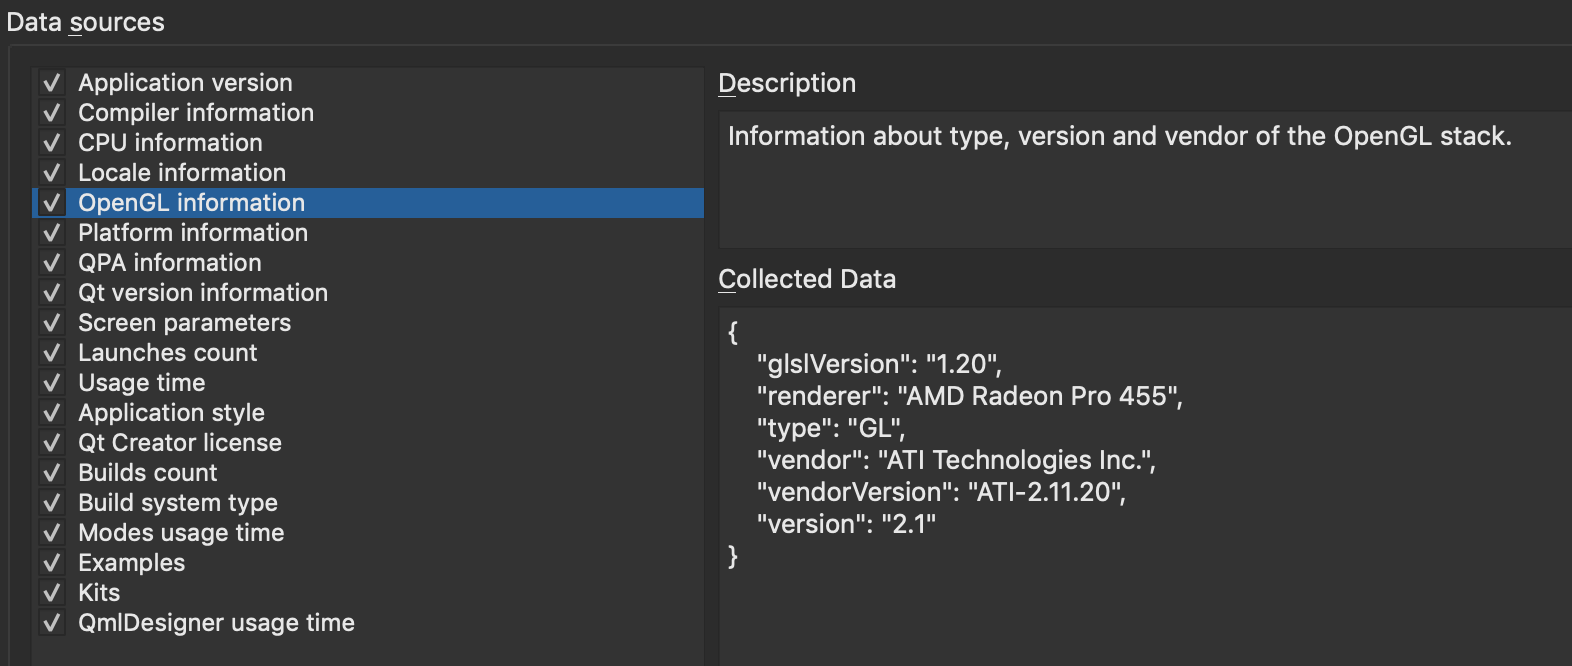Select Modes usage time entry
1572x666 pixels.
pos(181,533)
